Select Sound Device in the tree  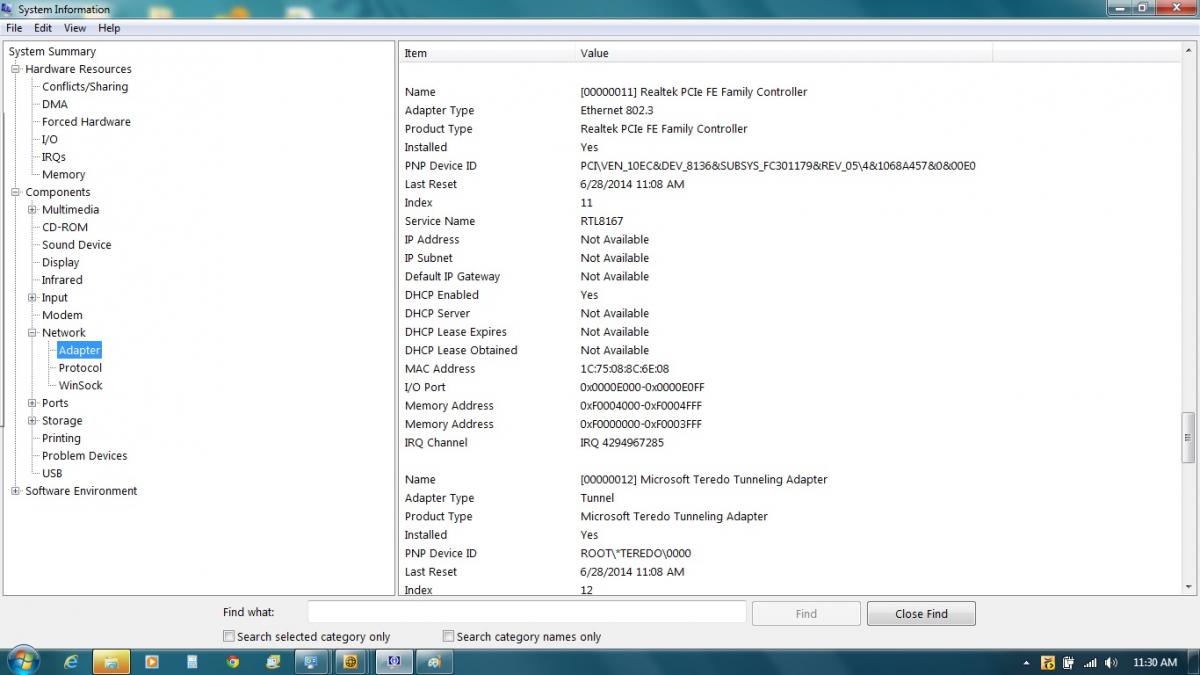pos(76,245)
